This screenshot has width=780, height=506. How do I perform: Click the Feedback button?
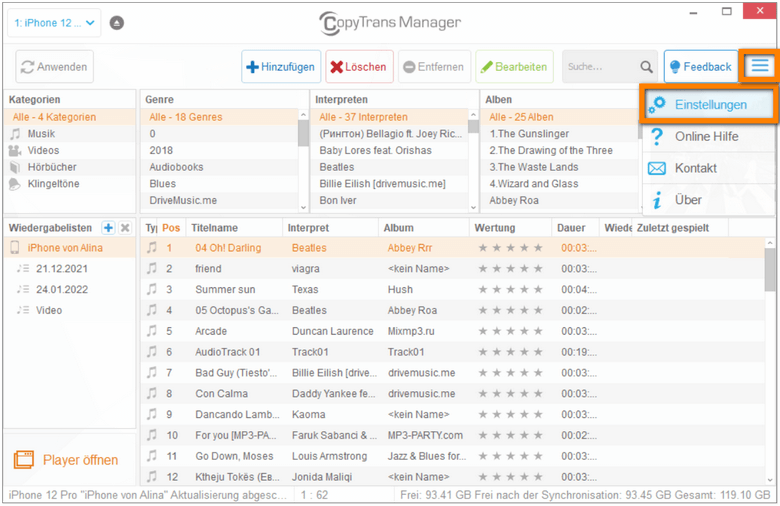[701, 67]
